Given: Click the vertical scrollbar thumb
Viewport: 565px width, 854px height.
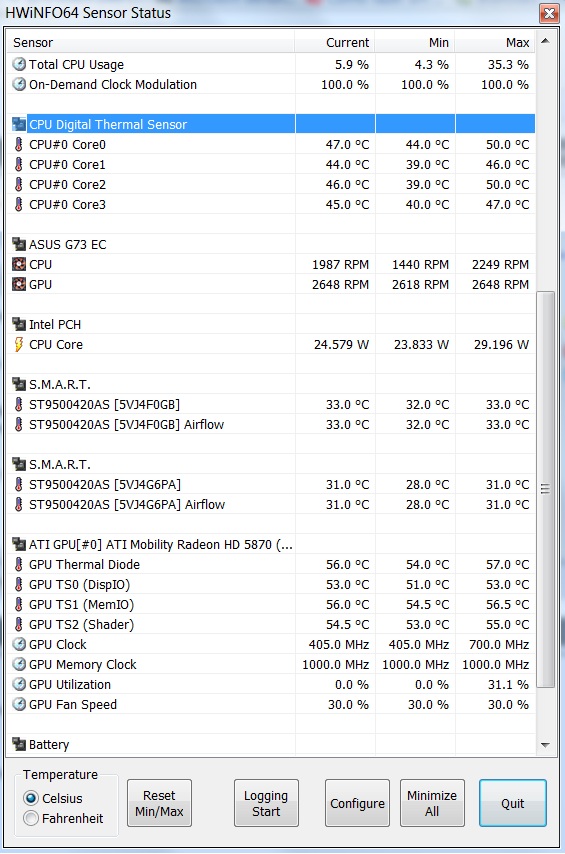Looking at the screenshot, I should click(x=545, y=489).
